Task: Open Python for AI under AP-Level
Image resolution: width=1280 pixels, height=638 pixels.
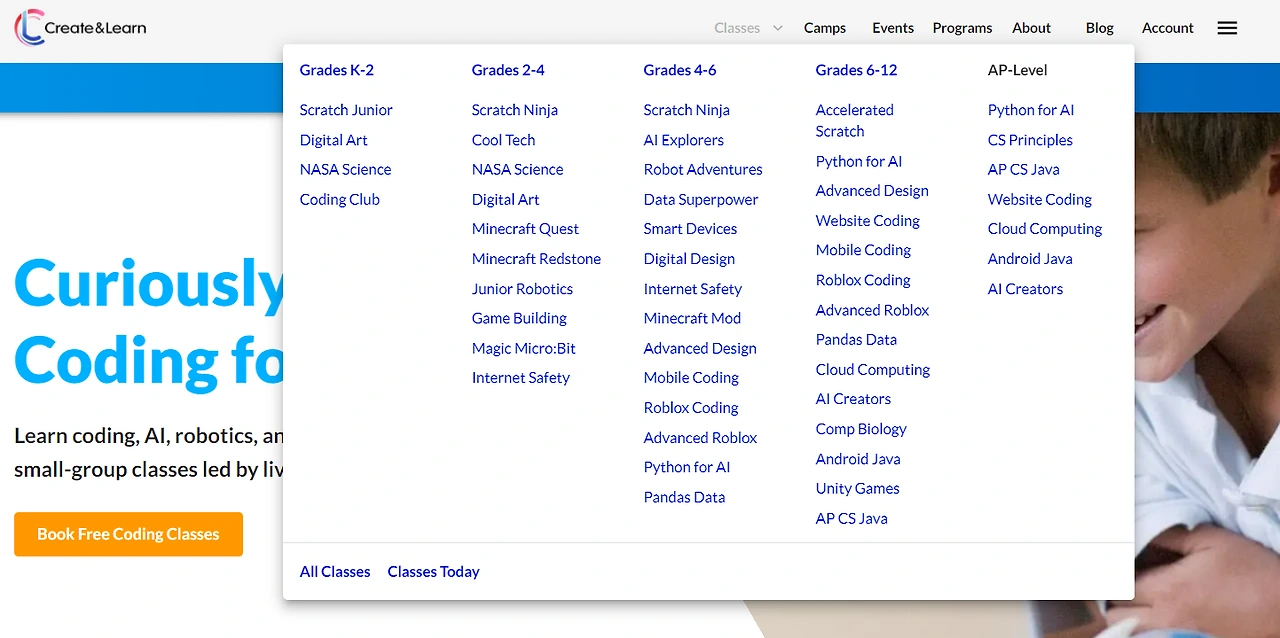Action: [x=1031, y=110]
